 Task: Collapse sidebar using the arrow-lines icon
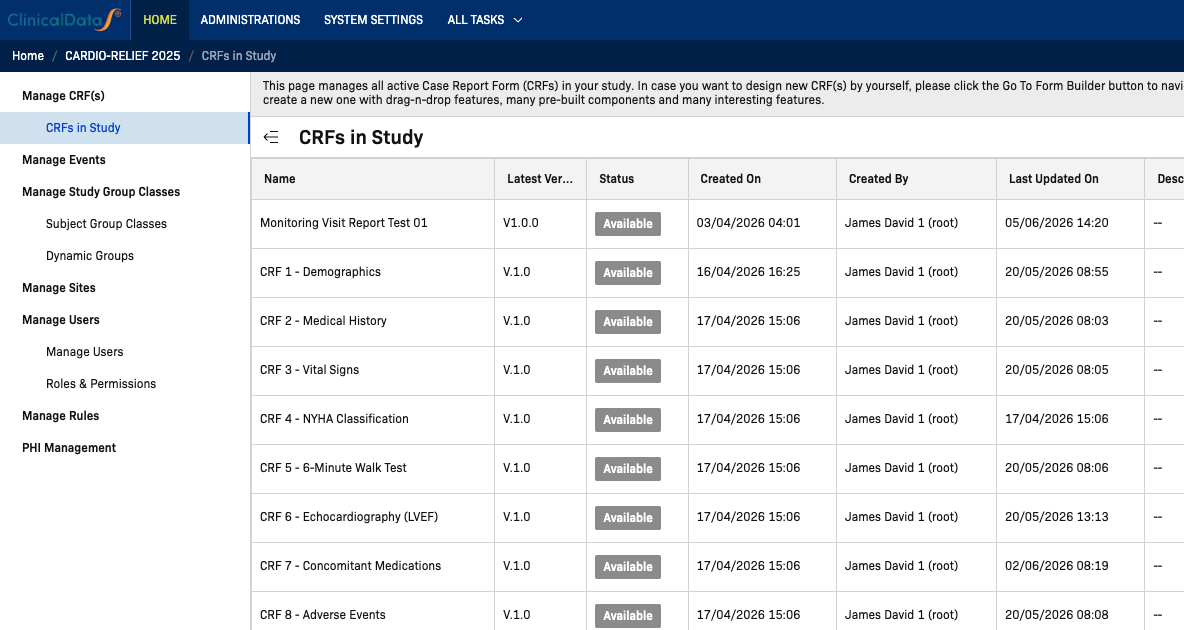[x=271, y=137]
